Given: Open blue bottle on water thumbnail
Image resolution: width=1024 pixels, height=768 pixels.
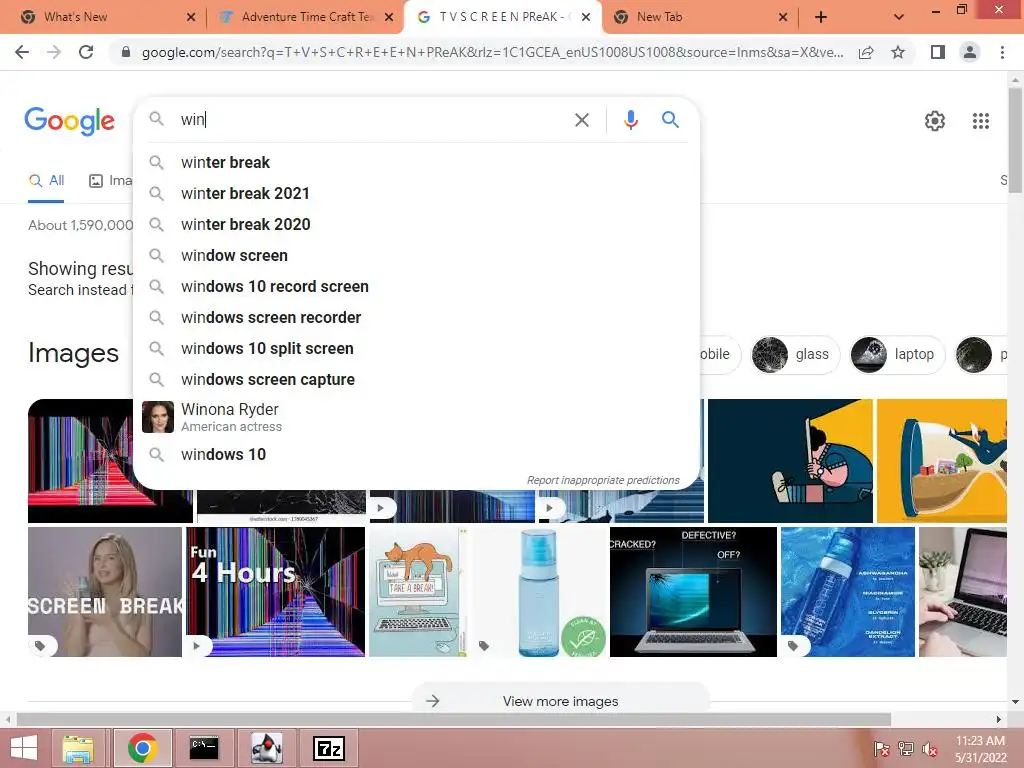Looking at the screenshot, I should pos(847,592).
